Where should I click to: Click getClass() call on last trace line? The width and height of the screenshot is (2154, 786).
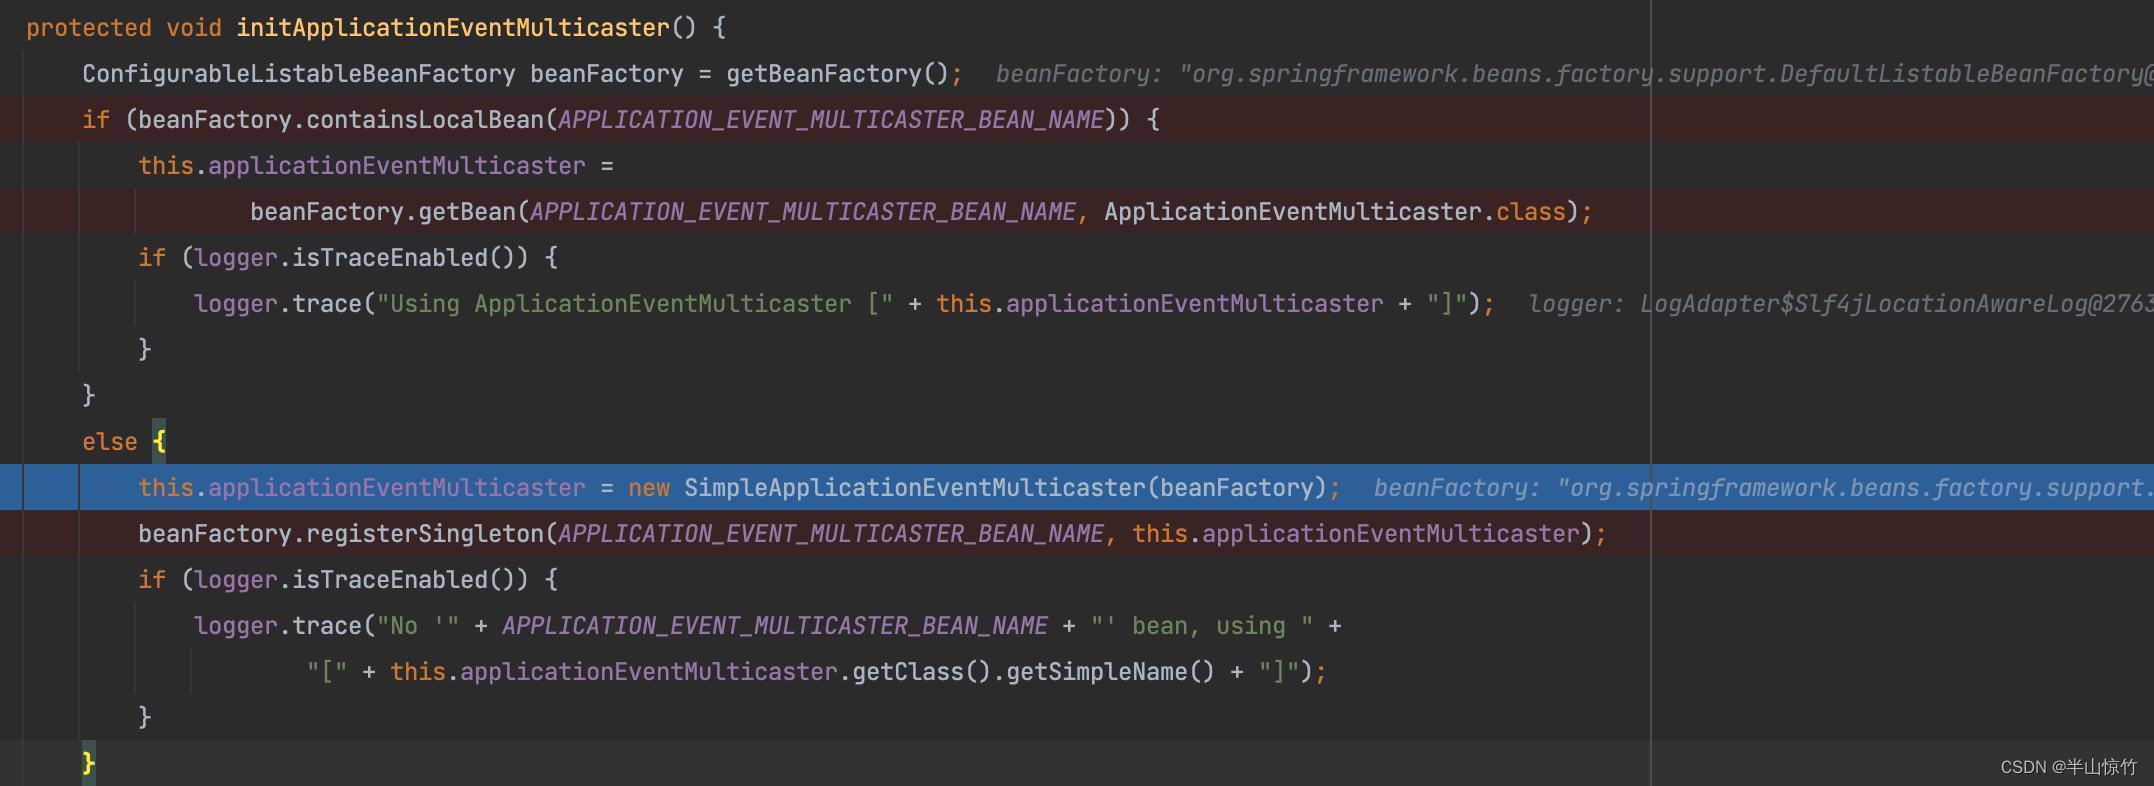(x=922, y=672)
